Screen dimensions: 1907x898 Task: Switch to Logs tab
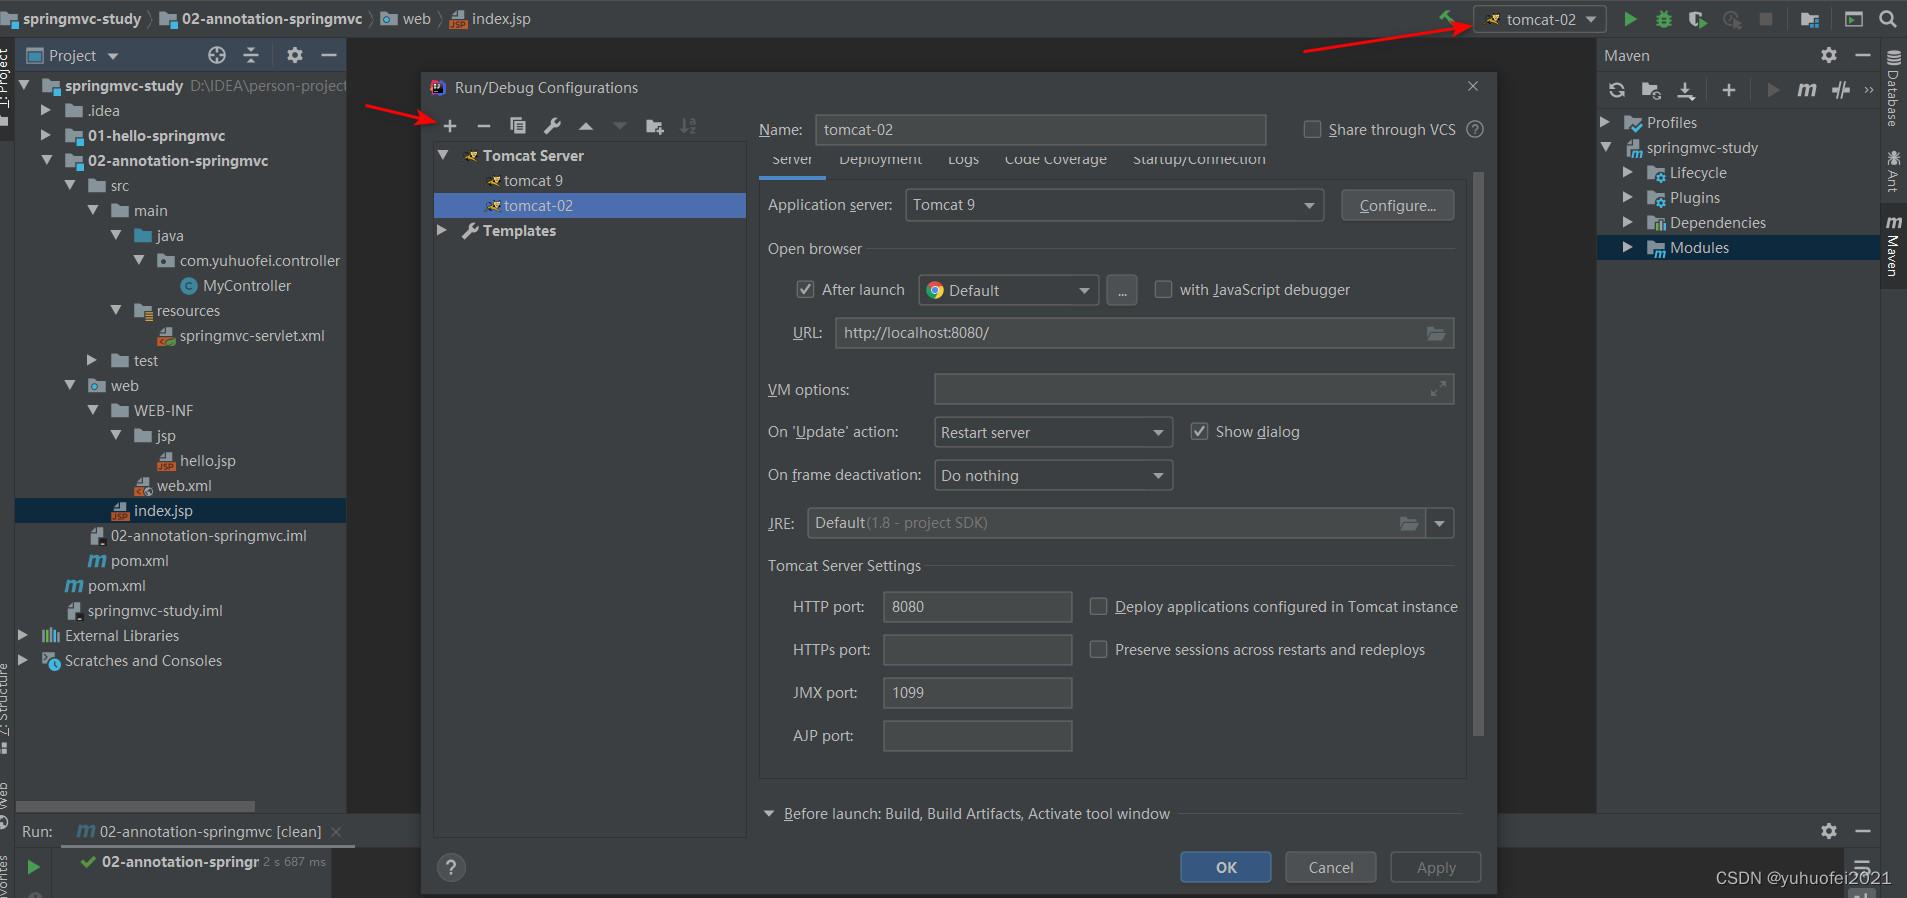963,161
